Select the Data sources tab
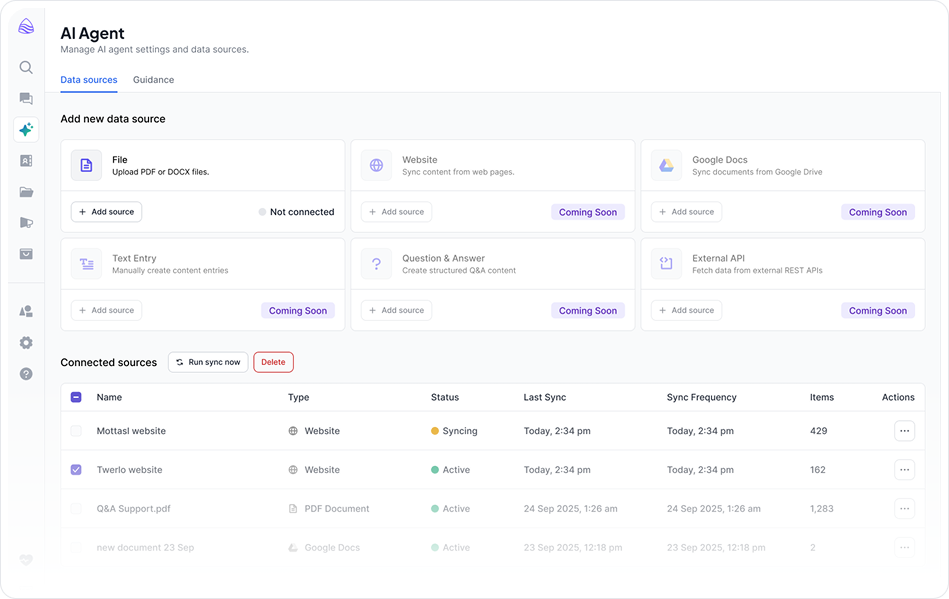The width and height of the screenshot is (949, 599). click(89, 80)
